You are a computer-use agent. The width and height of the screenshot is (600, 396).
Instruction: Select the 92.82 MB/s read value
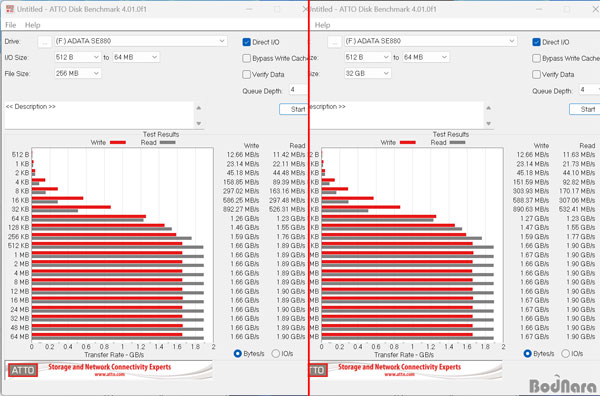(578, 182)
